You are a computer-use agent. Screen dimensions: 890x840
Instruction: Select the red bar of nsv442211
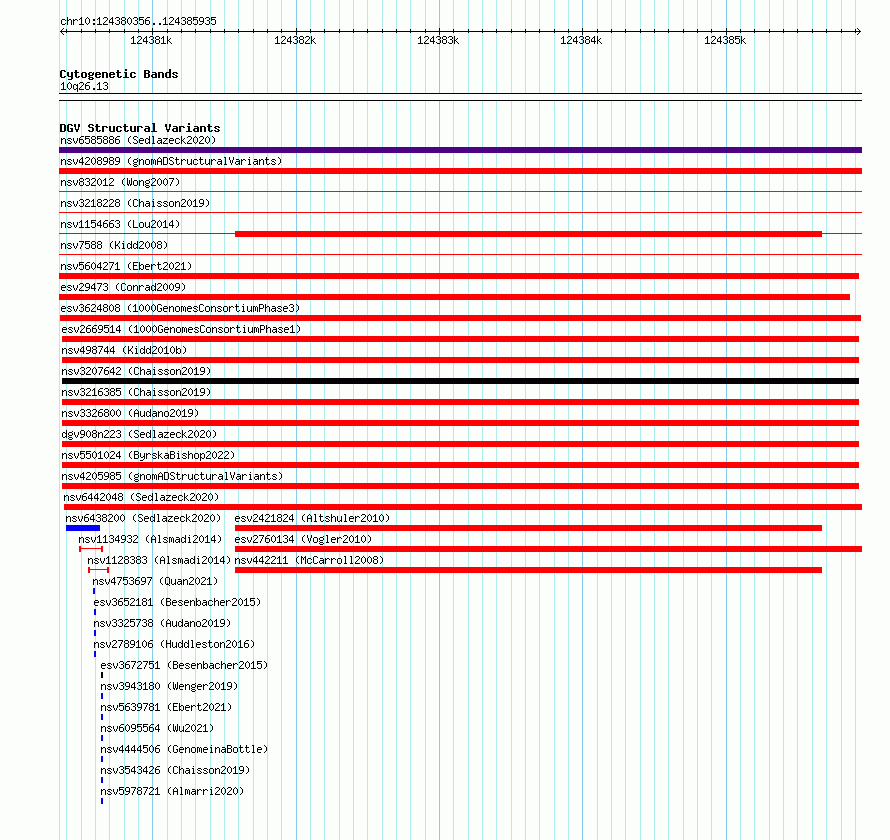[528, 570]
